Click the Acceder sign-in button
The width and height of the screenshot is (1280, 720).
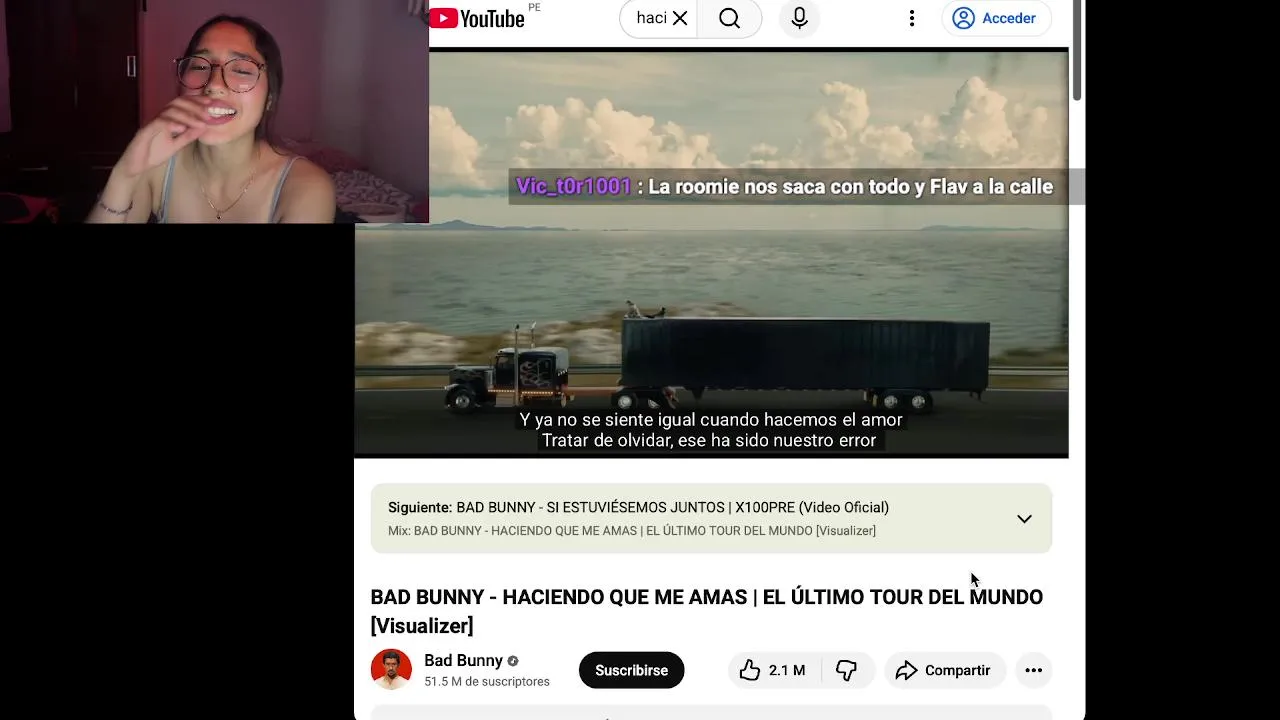(x=994, y=18)
